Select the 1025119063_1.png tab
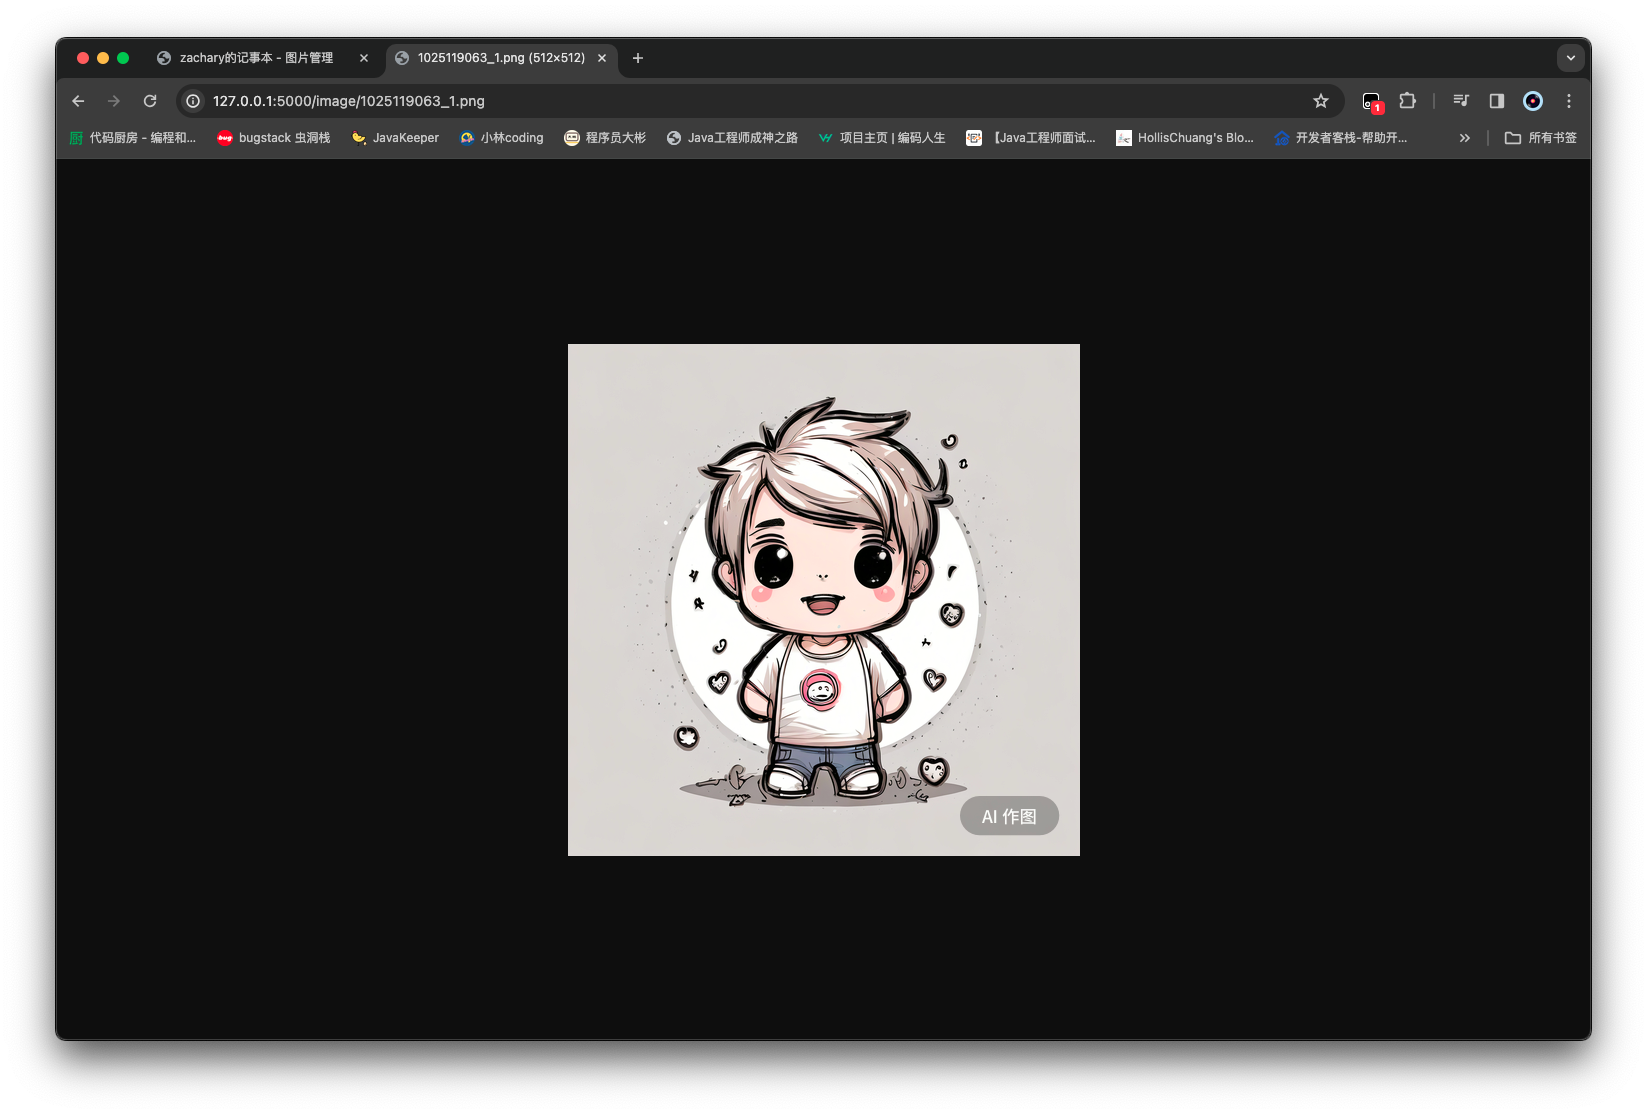This screenshot has height=1114, width=1647. (501, 58)
